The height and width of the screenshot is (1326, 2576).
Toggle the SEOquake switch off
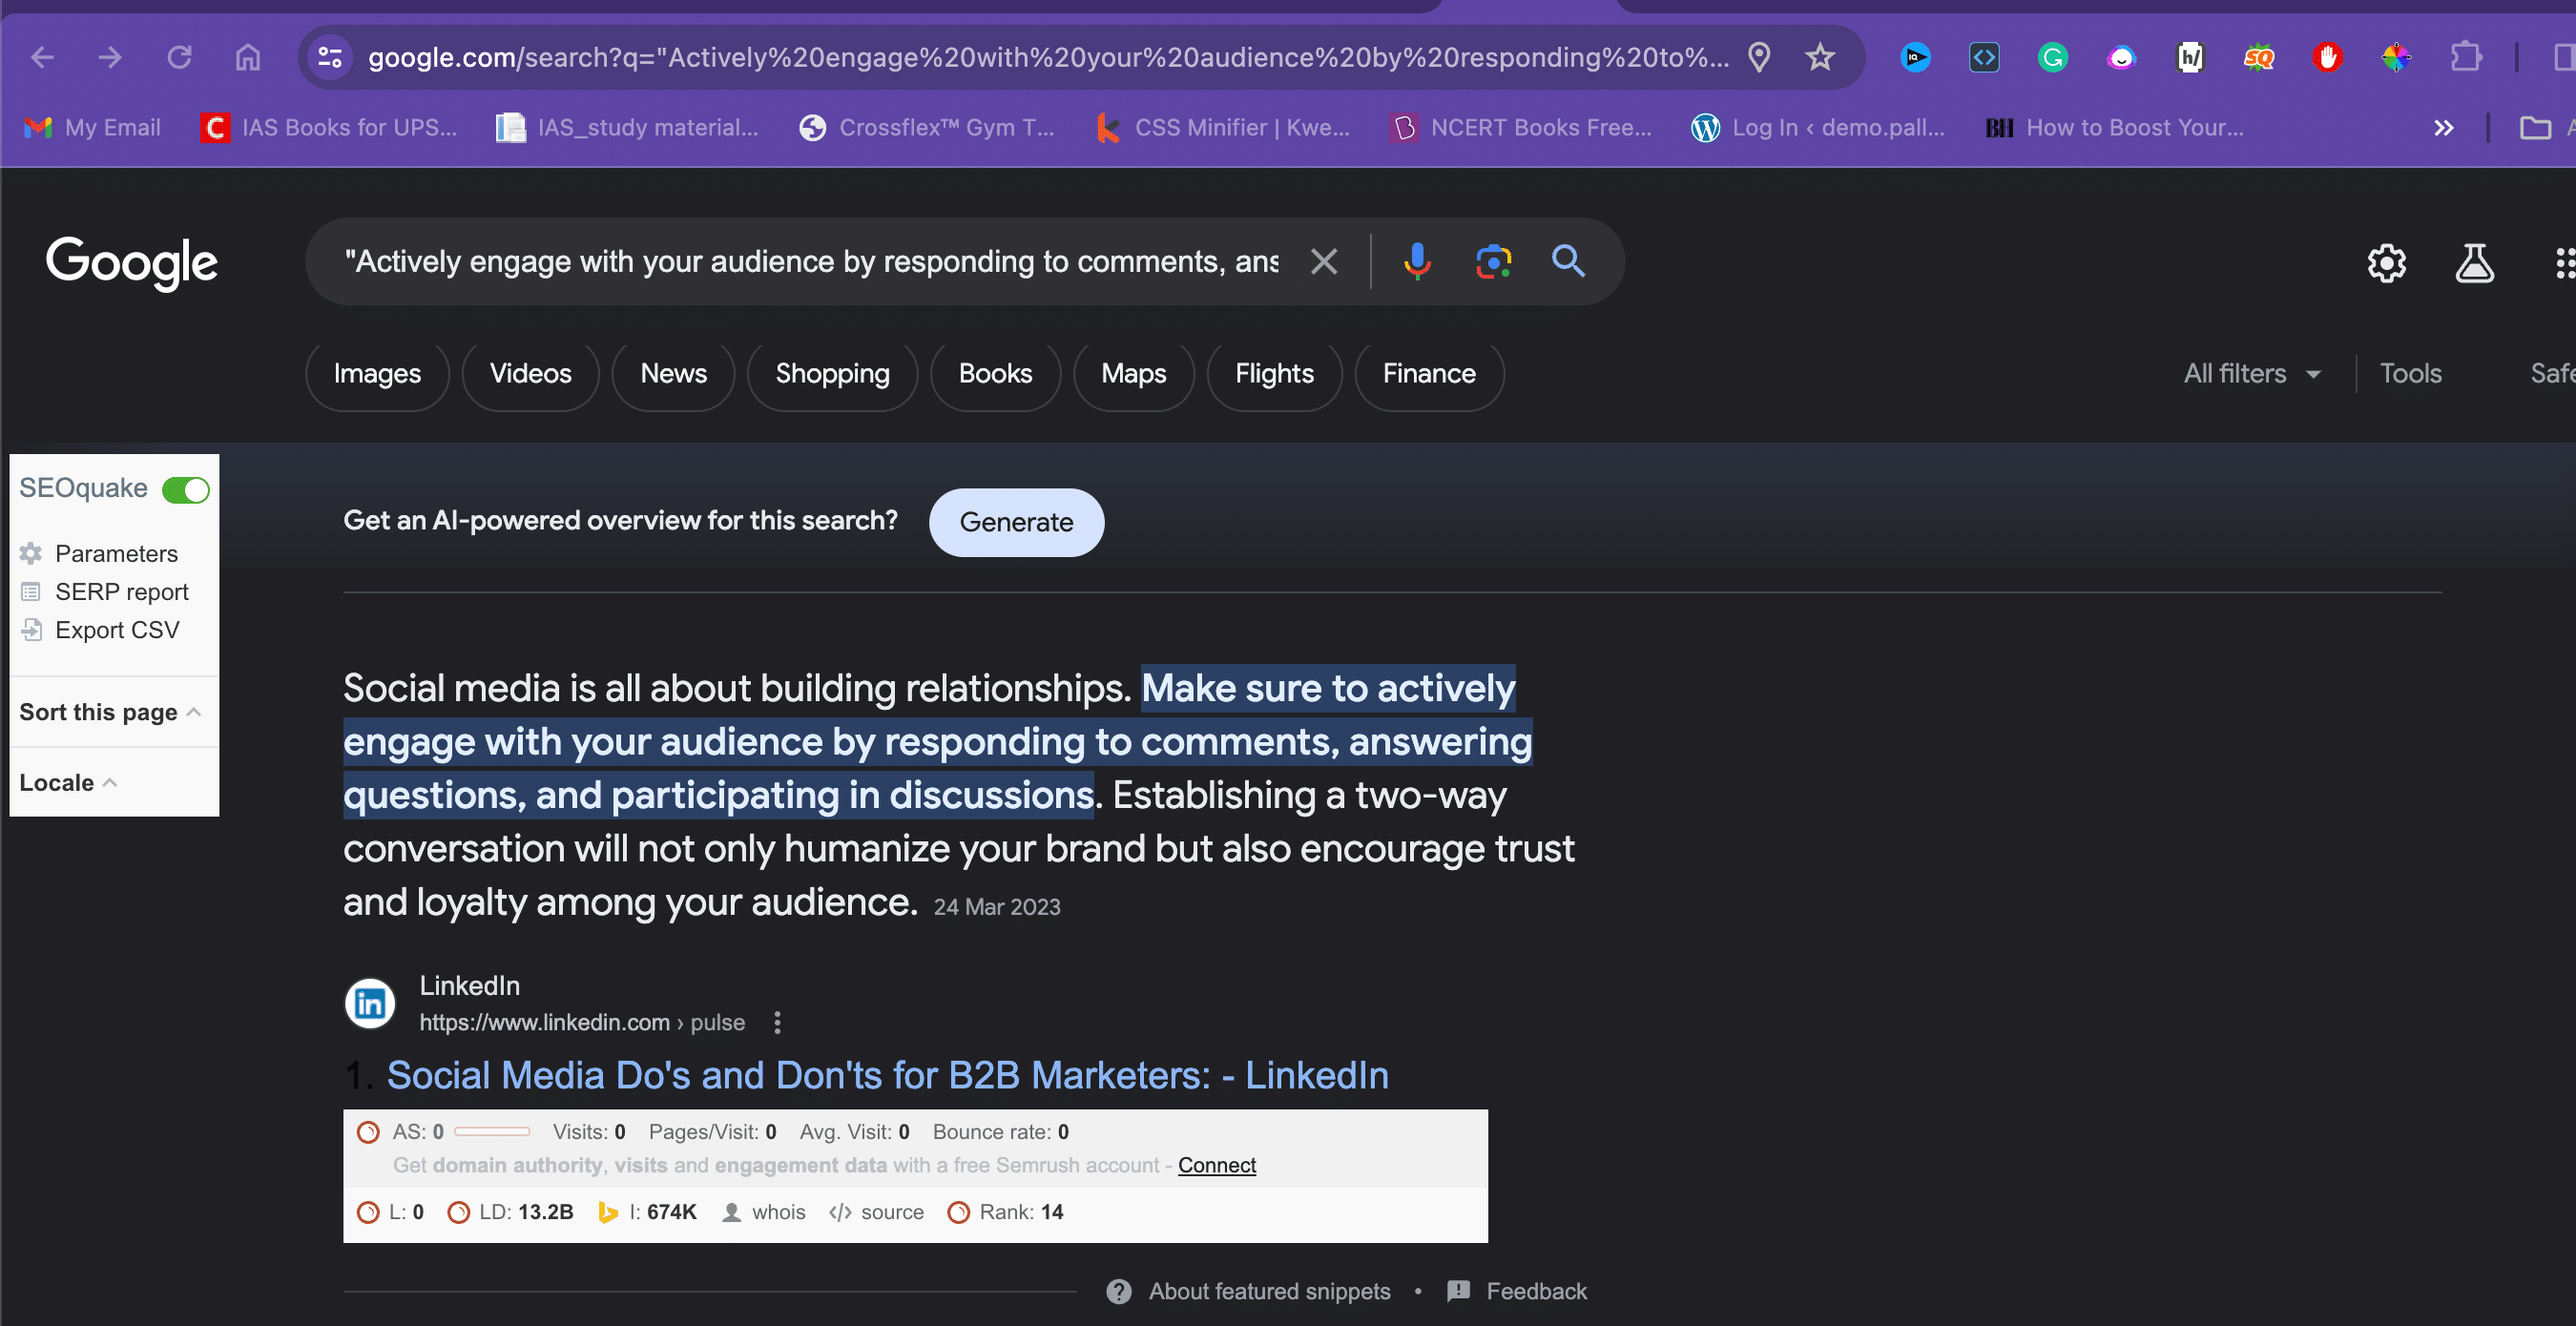tap(186, 490)
